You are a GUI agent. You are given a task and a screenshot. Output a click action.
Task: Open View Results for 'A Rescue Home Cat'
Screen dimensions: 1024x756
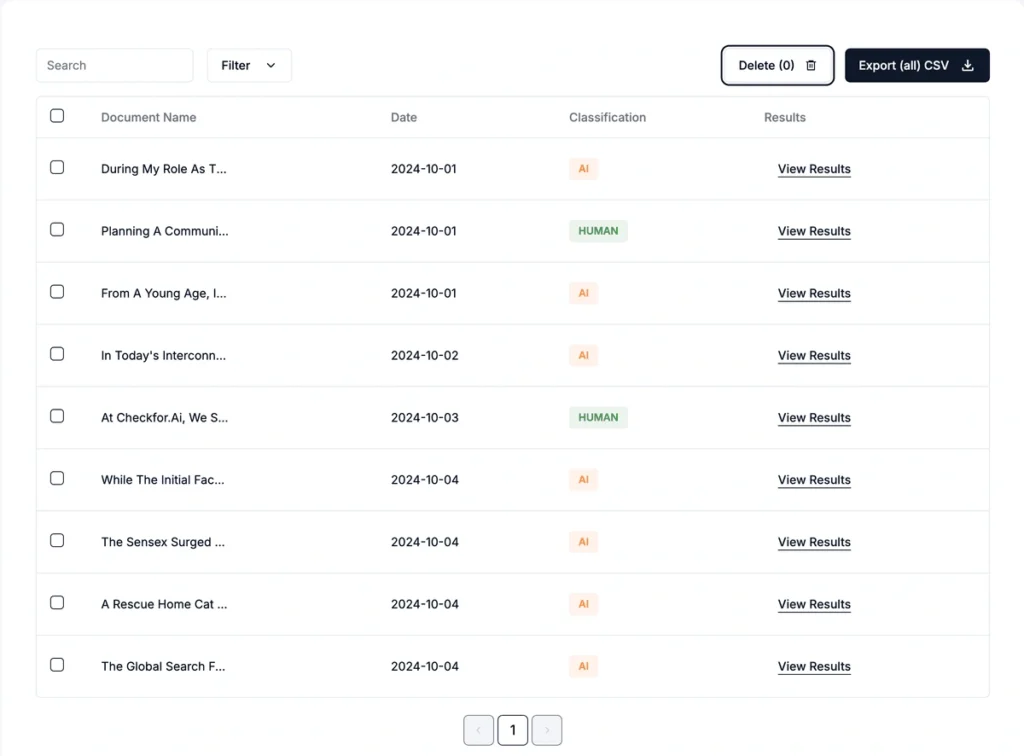(814, 604)
